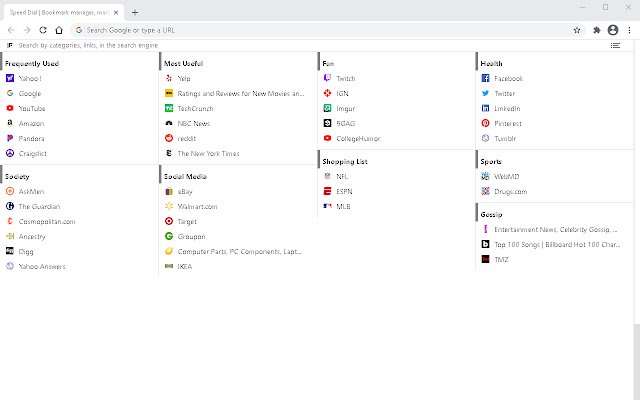Click the Gossip category header

click(x=491, y=215)
